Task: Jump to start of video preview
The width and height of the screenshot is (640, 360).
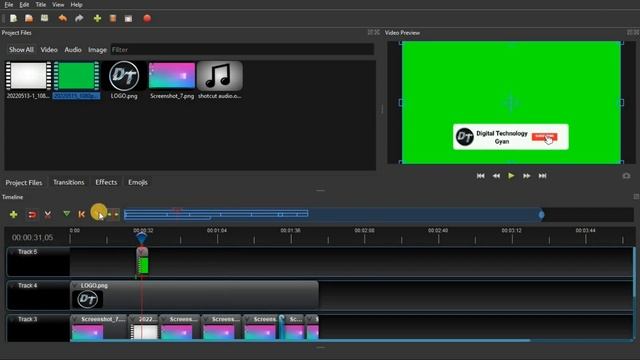Action: point(480,176)
